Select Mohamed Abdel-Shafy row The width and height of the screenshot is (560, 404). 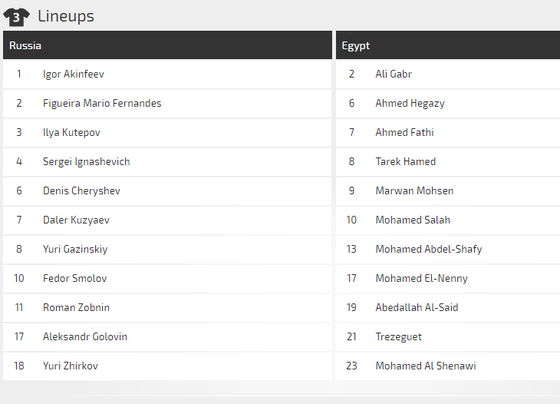point(448,249)
